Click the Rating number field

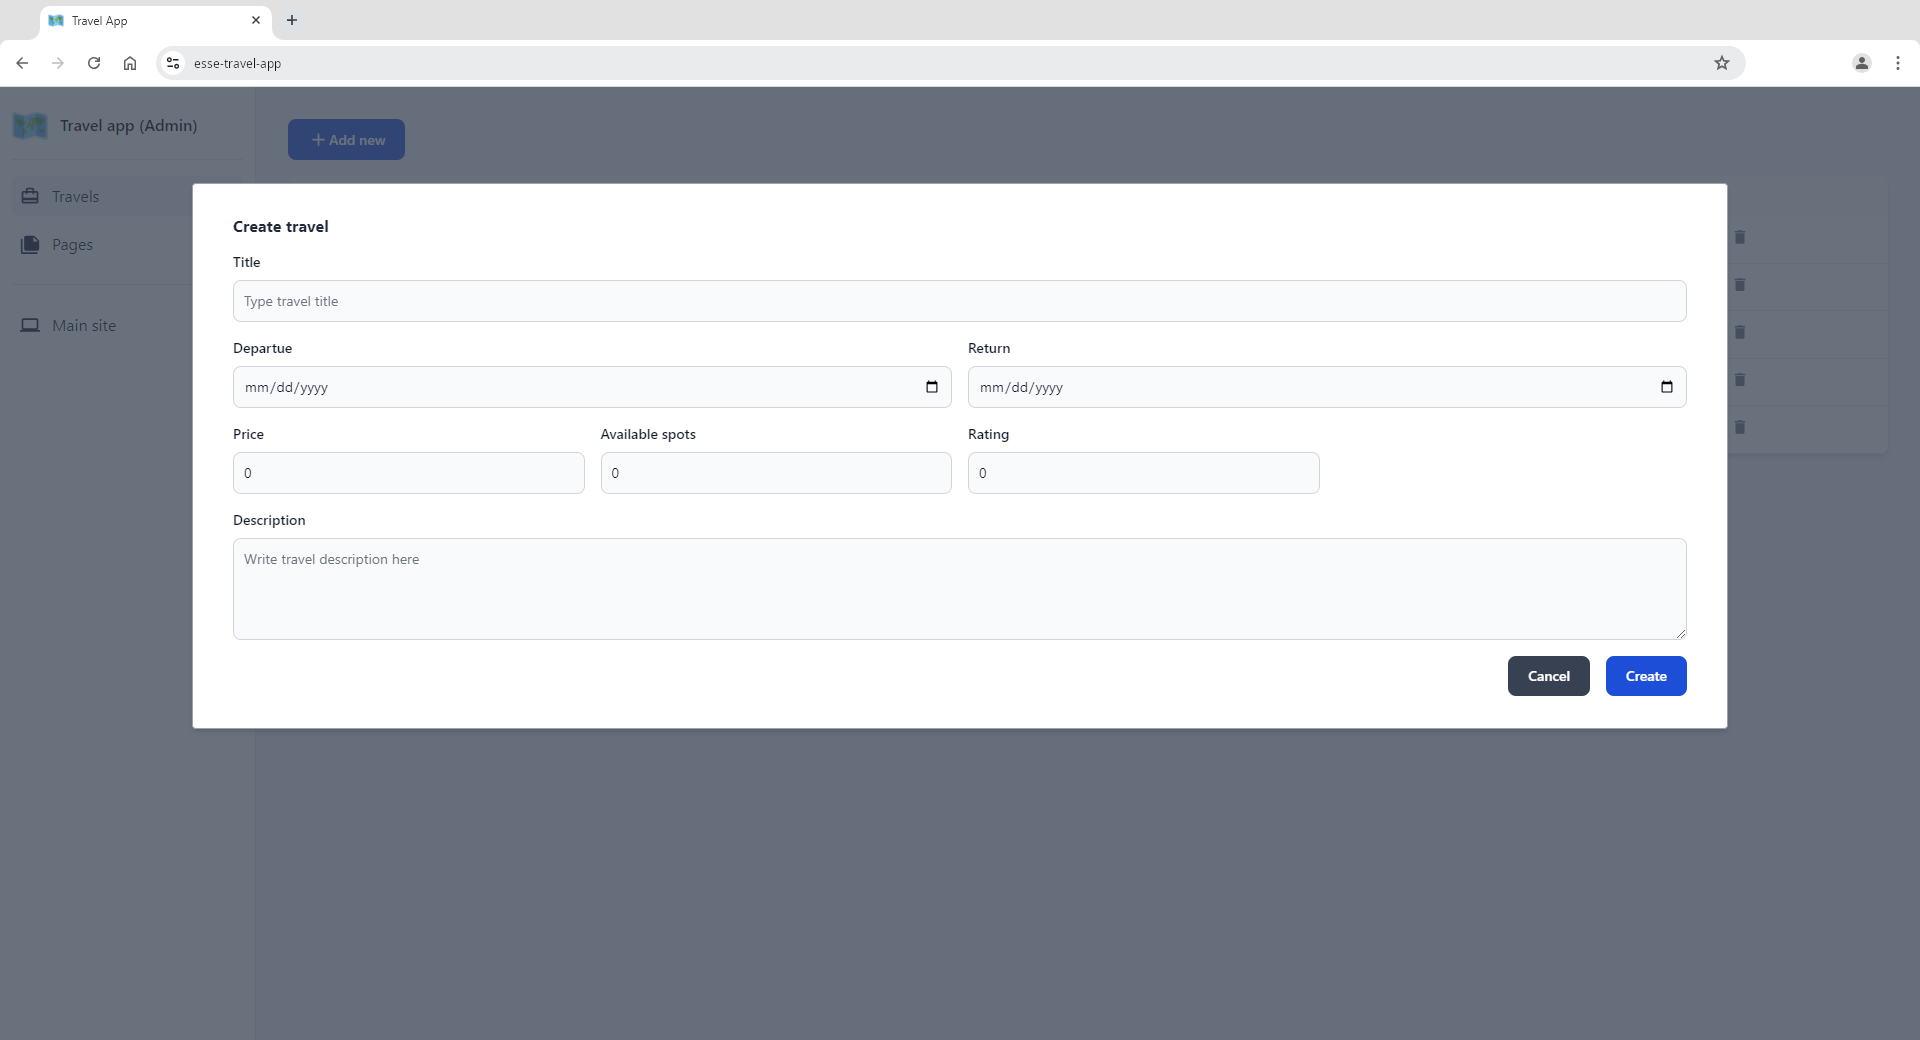point(1143,473)
